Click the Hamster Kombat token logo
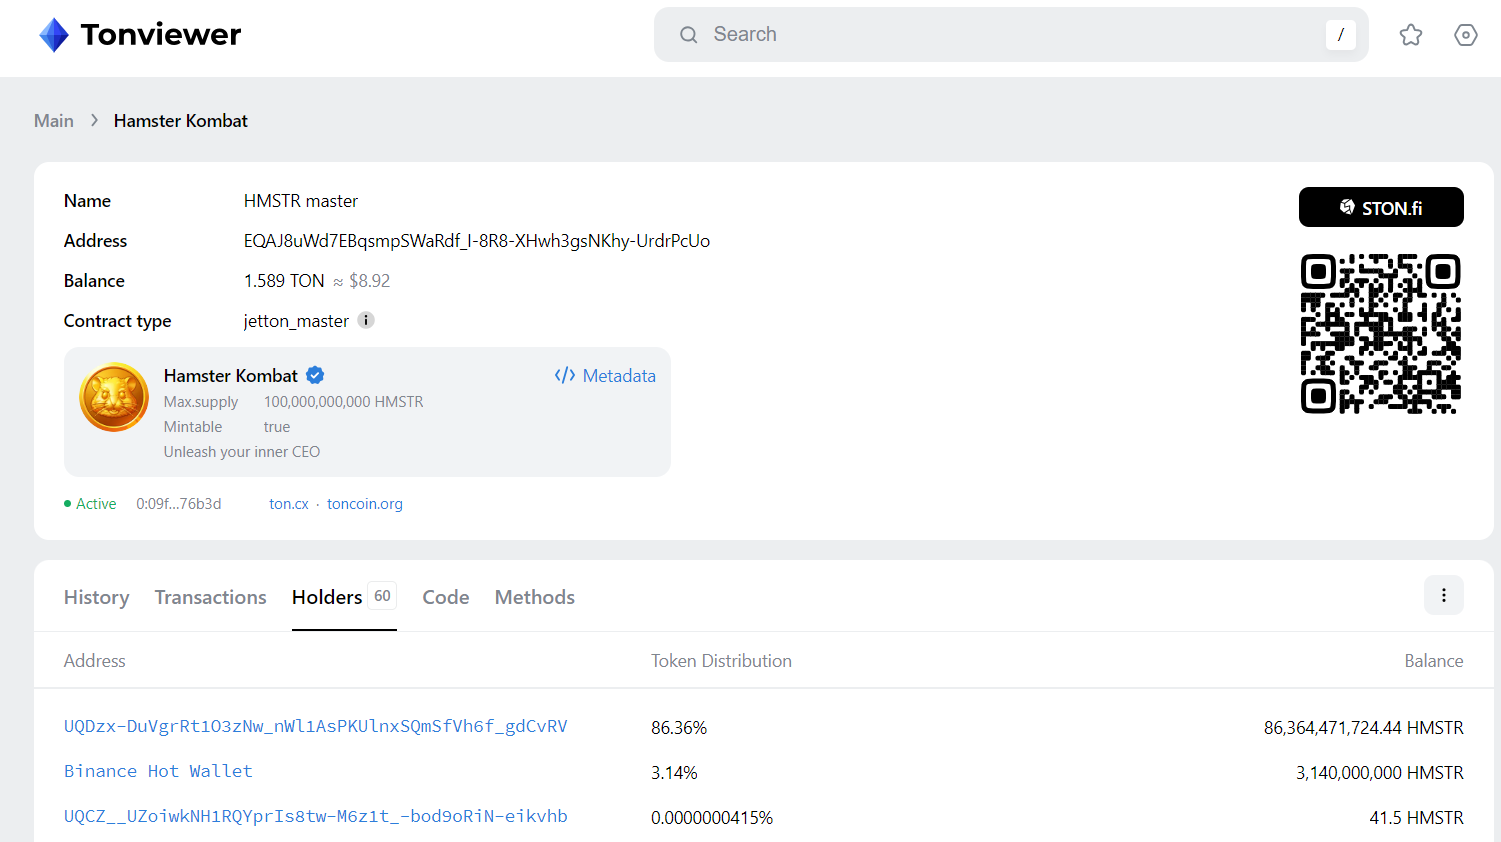The image size is (1501, 842). tap(114, 397)
